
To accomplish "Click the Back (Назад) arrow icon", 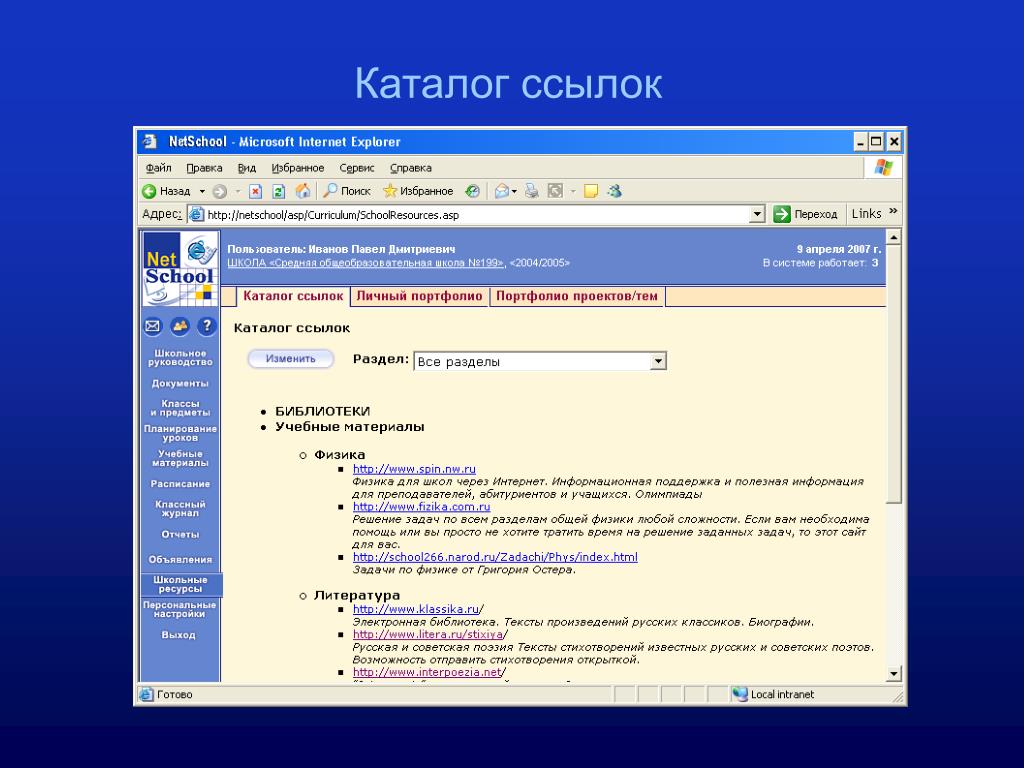I will pos(149,191).
